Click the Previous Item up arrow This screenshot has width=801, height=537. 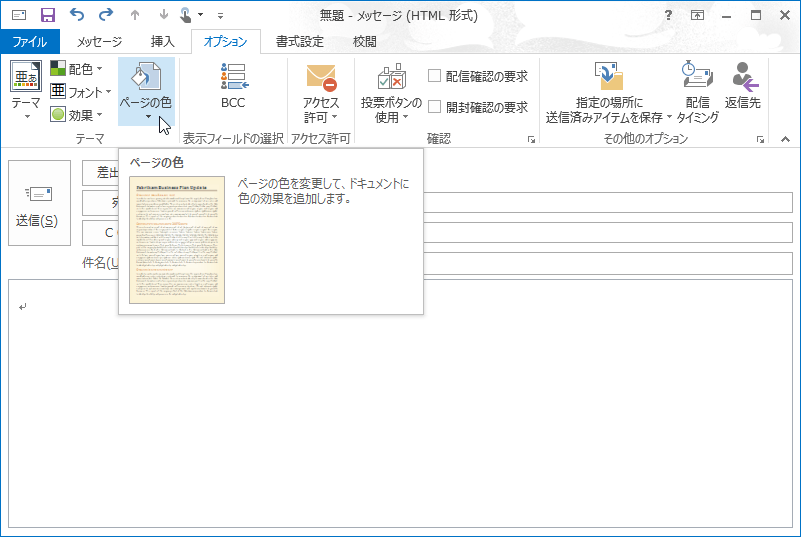coord(135,15)
